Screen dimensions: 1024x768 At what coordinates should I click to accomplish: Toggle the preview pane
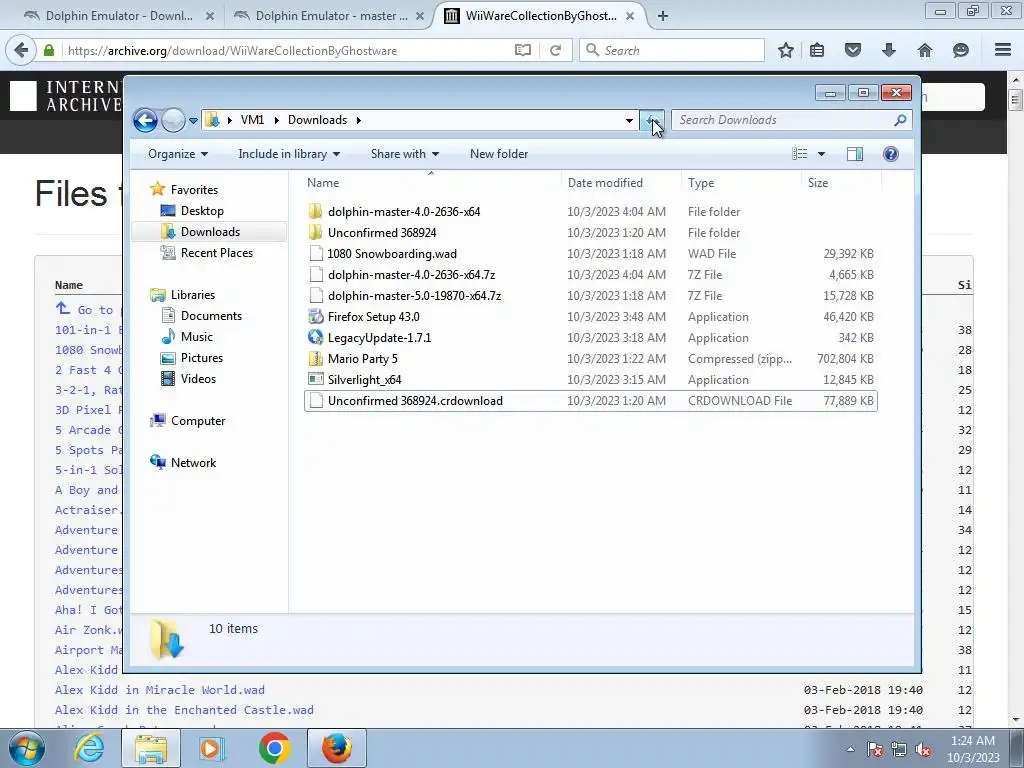click(854, 154)
